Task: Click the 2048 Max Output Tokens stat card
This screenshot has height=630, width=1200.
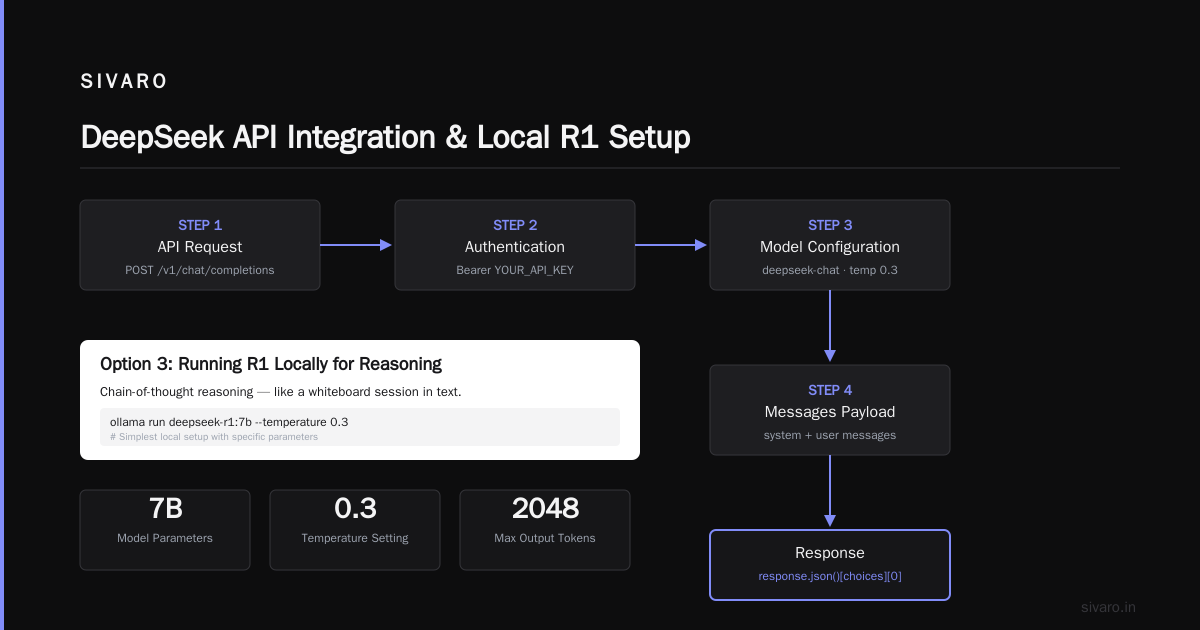Action: (545, 530)
